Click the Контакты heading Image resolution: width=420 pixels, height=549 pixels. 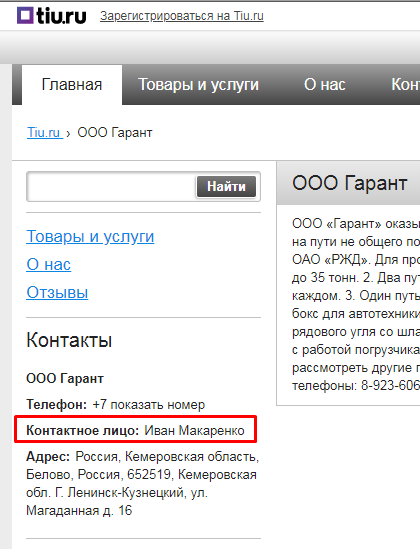[x=69, y=340]
